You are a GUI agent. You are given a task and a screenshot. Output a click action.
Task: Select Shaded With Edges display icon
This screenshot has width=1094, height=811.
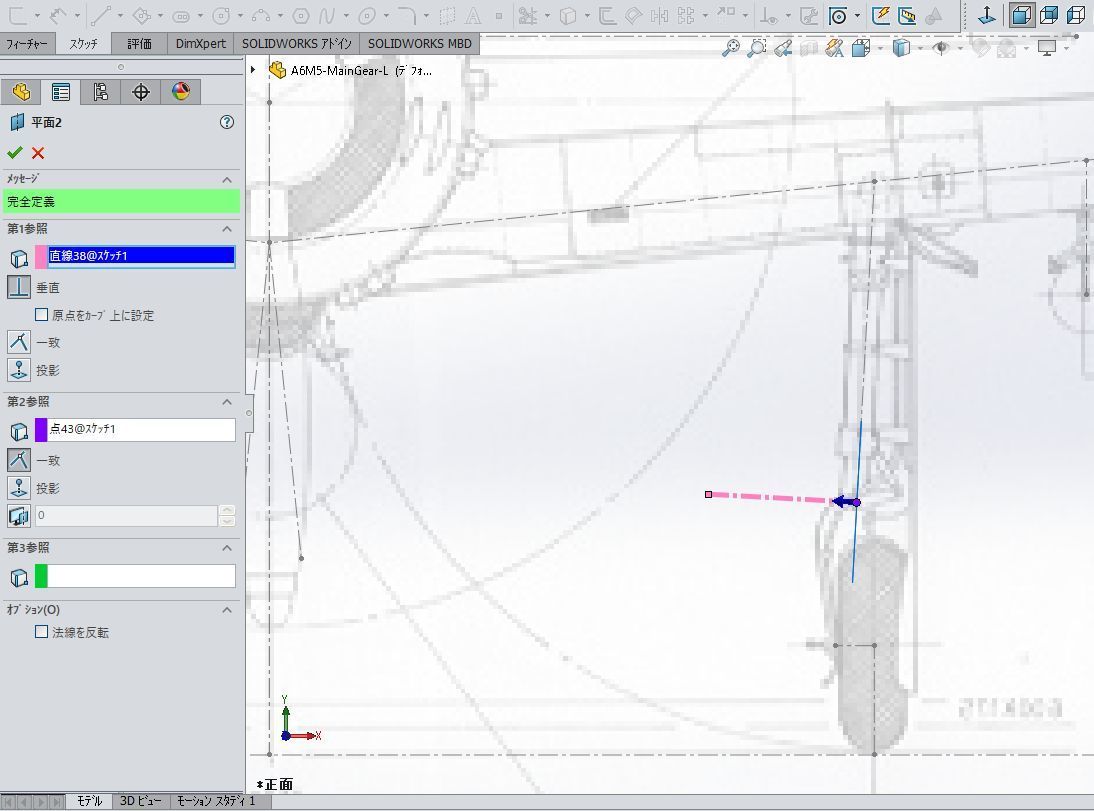[1021, 15]
